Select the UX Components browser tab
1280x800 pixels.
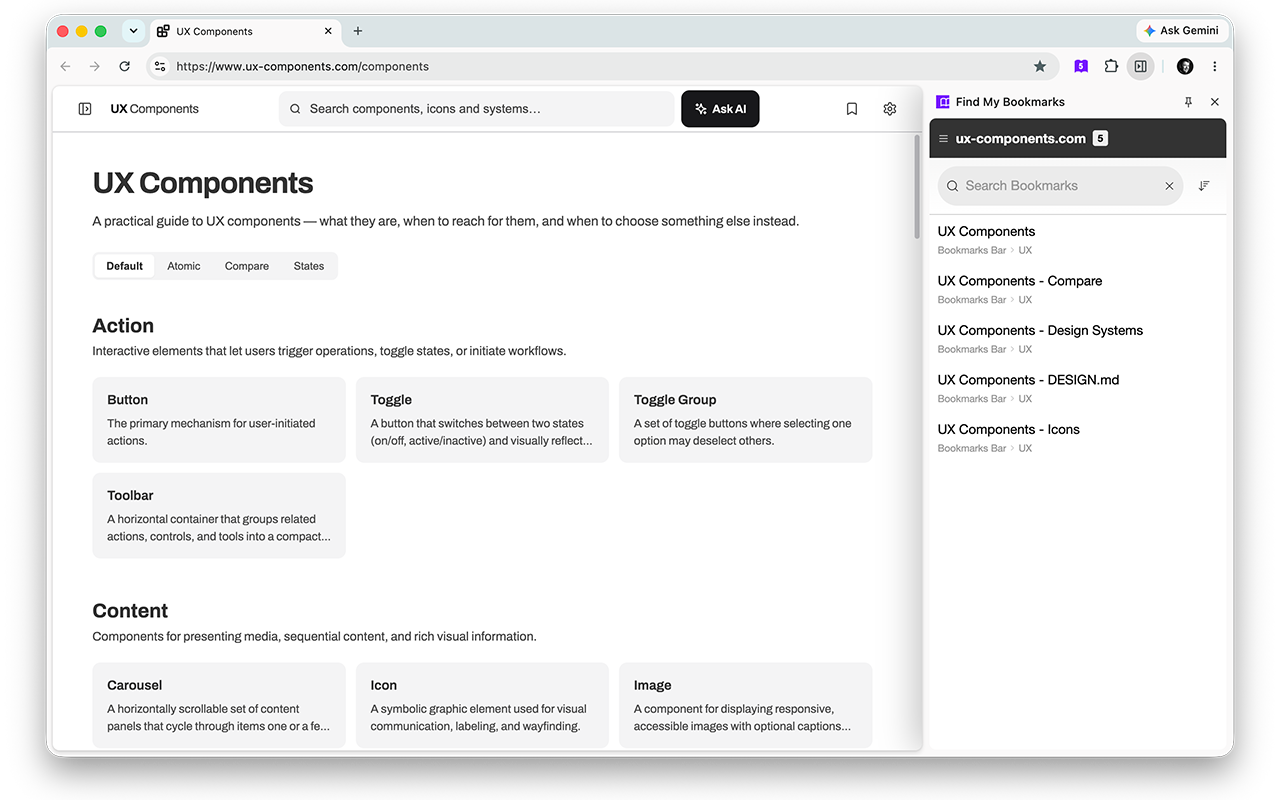[x=245, y=31]
